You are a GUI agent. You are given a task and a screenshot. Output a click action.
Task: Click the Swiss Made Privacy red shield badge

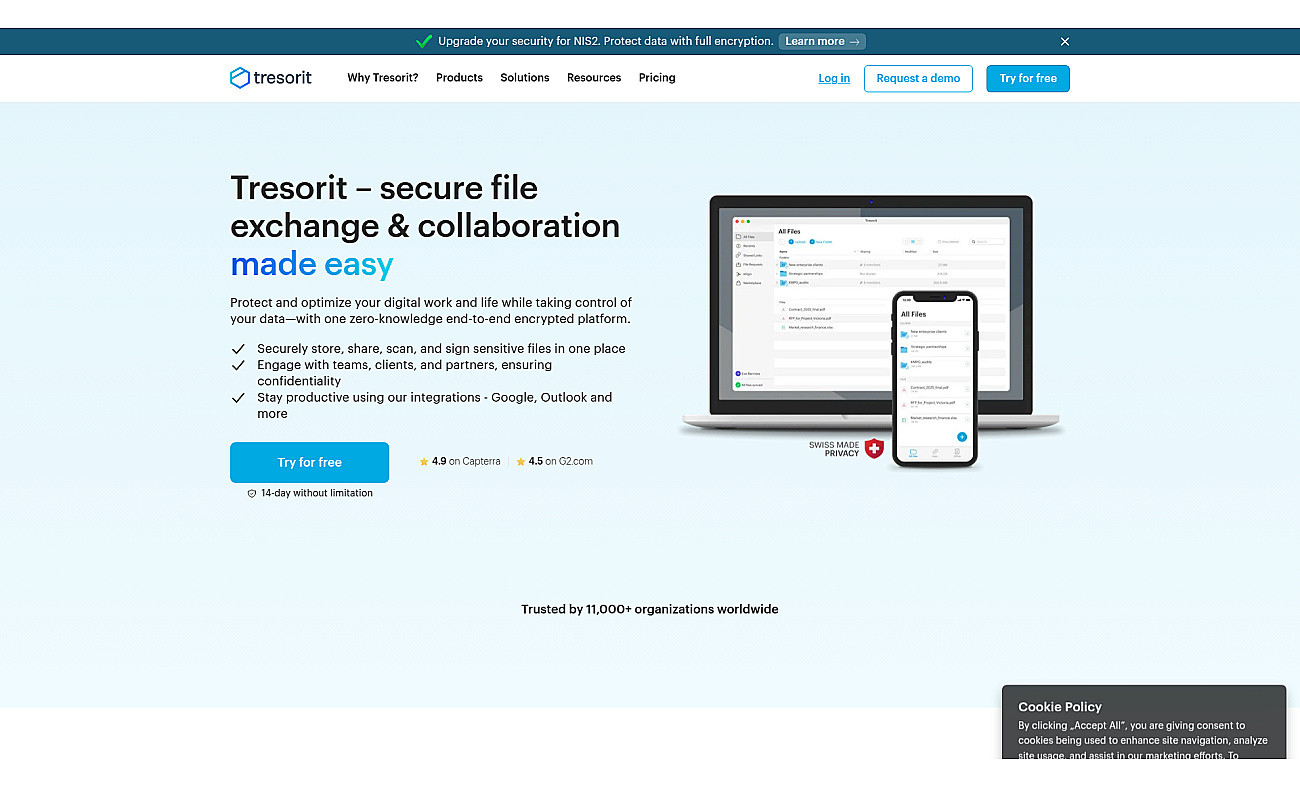(875, 448)
